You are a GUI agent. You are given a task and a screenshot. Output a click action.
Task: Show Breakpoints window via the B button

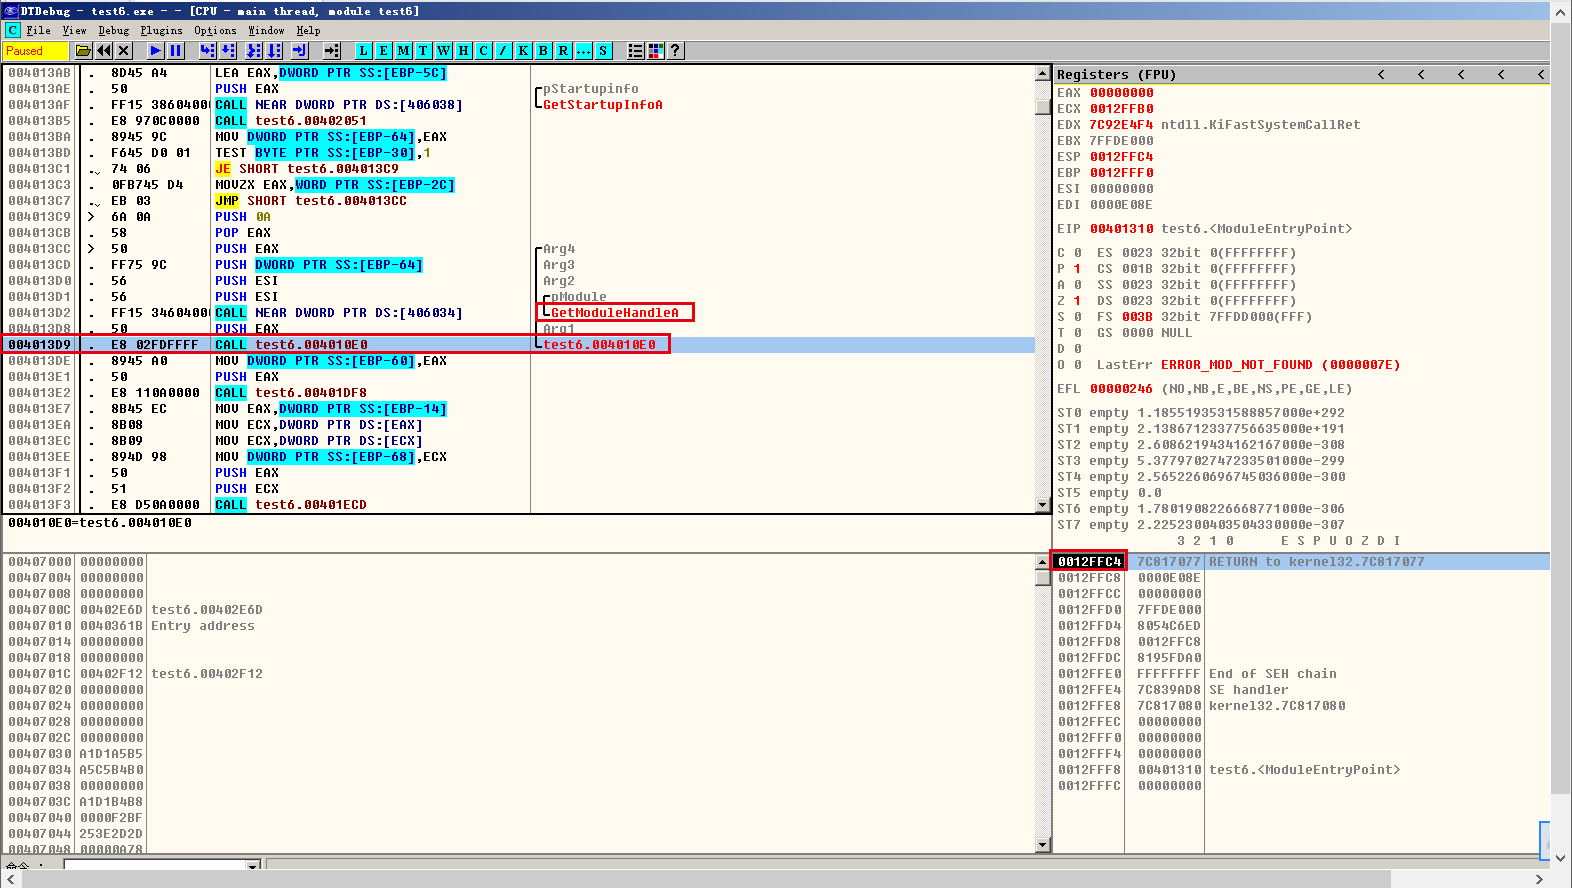[x=543, y=51]
